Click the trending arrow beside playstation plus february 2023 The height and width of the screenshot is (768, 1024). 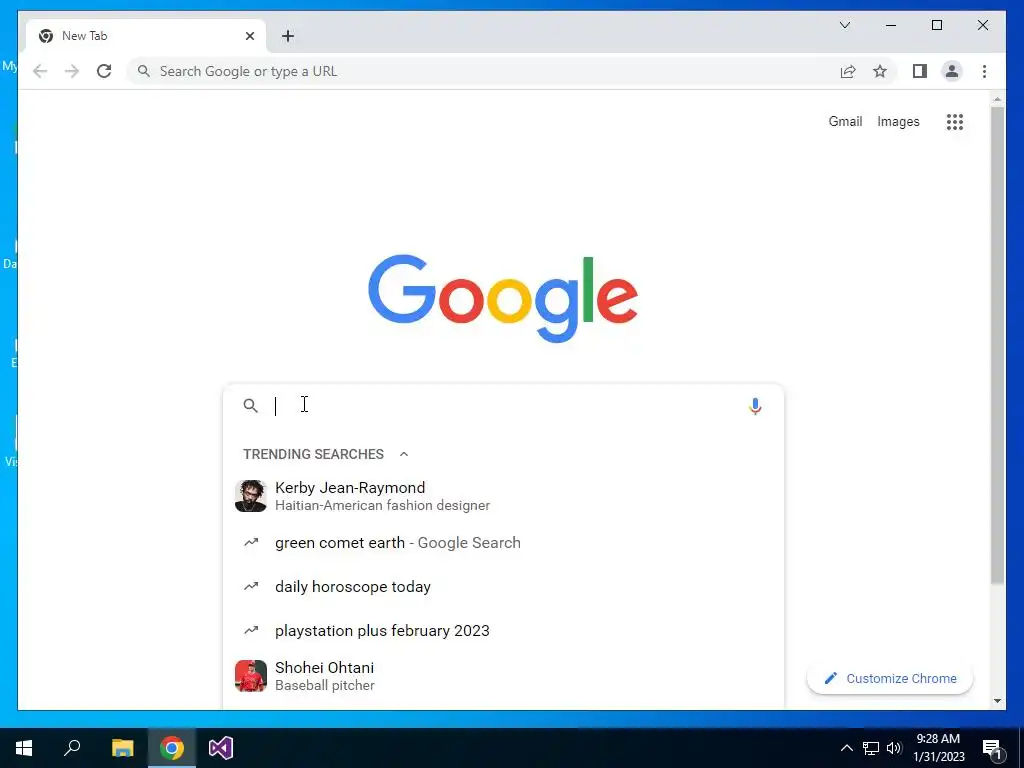tap(251, 630)
